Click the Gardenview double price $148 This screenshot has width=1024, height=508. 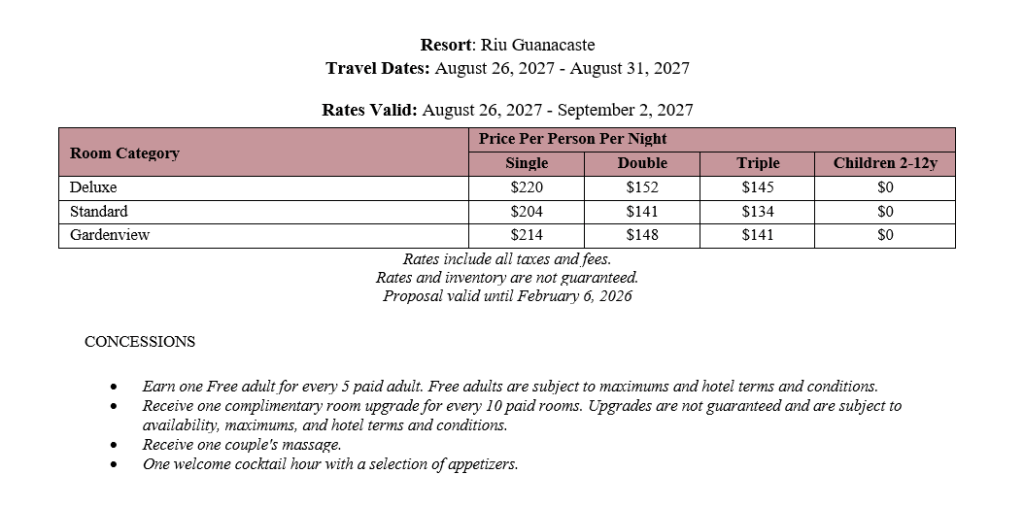pos(642,236)
